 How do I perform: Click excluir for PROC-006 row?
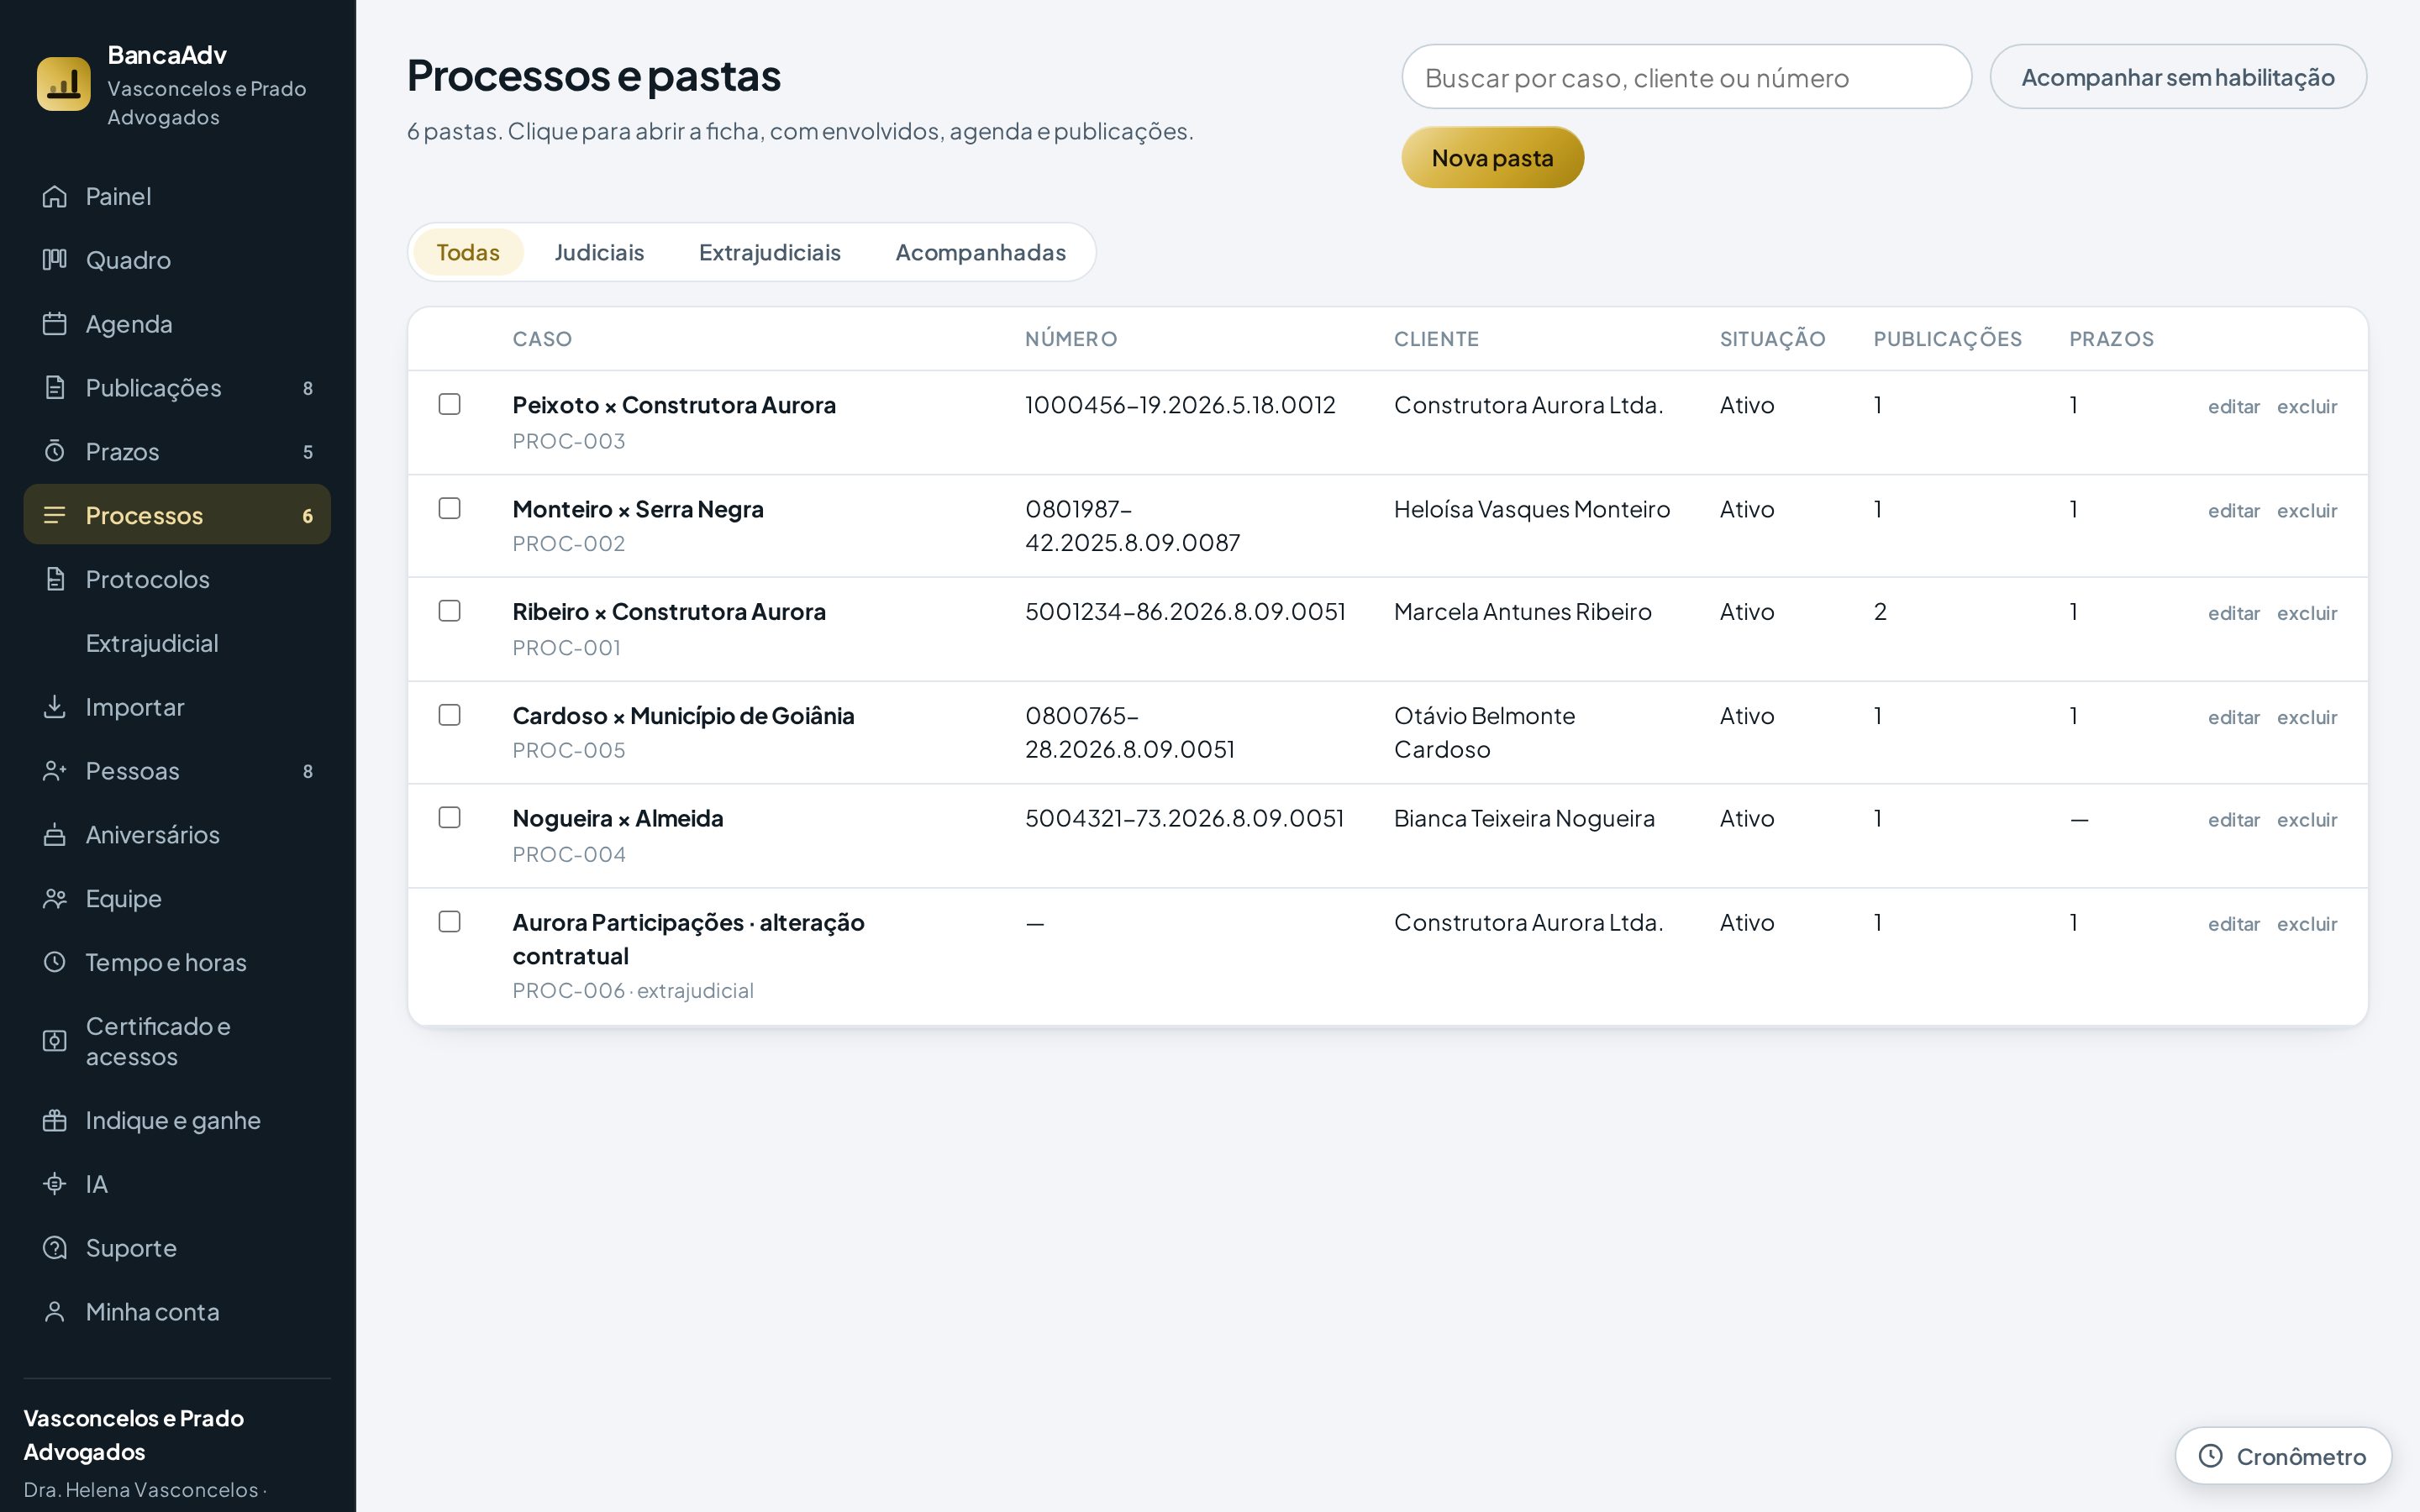tap(2307, 924)
